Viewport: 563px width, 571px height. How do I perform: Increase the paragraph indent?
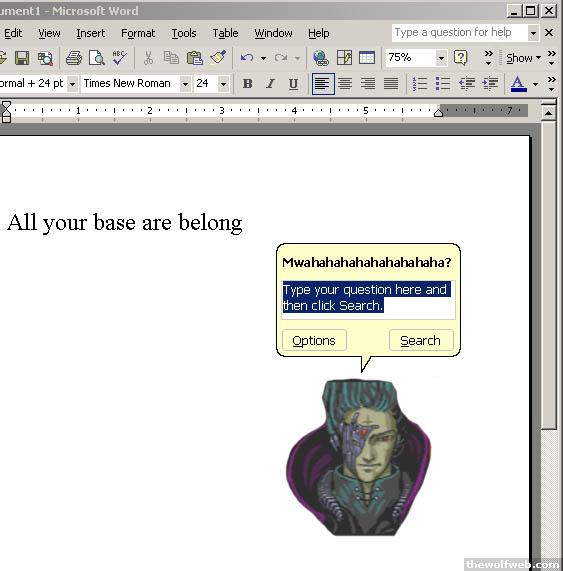point(490,84)
